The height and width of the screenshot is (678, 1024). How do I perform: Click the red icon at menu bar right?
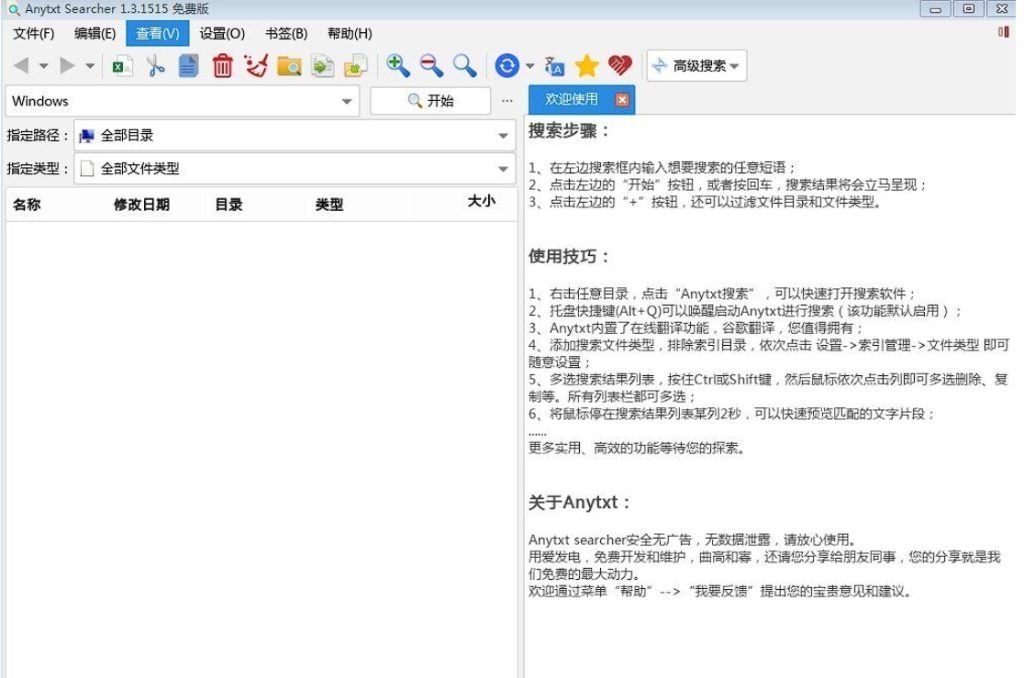pyautogui.click(x=1003, y=32)
